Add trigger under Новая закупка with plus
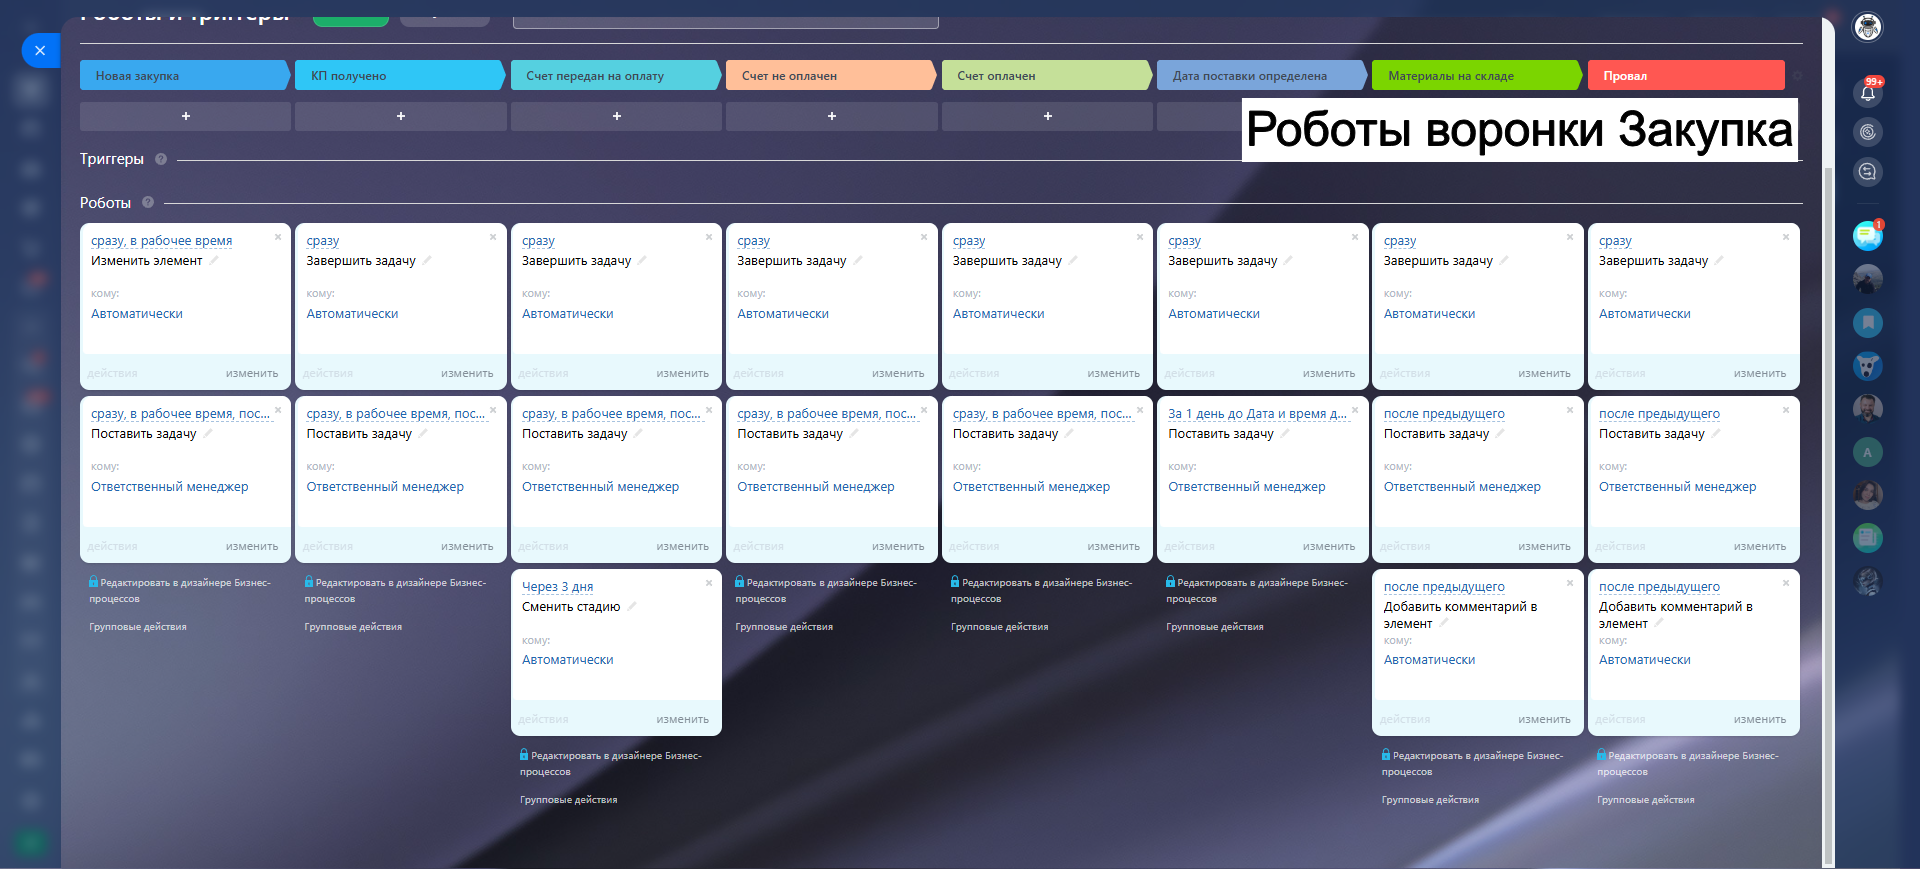This screenshot has height=869, width=1920. click(x=185, y=116)
